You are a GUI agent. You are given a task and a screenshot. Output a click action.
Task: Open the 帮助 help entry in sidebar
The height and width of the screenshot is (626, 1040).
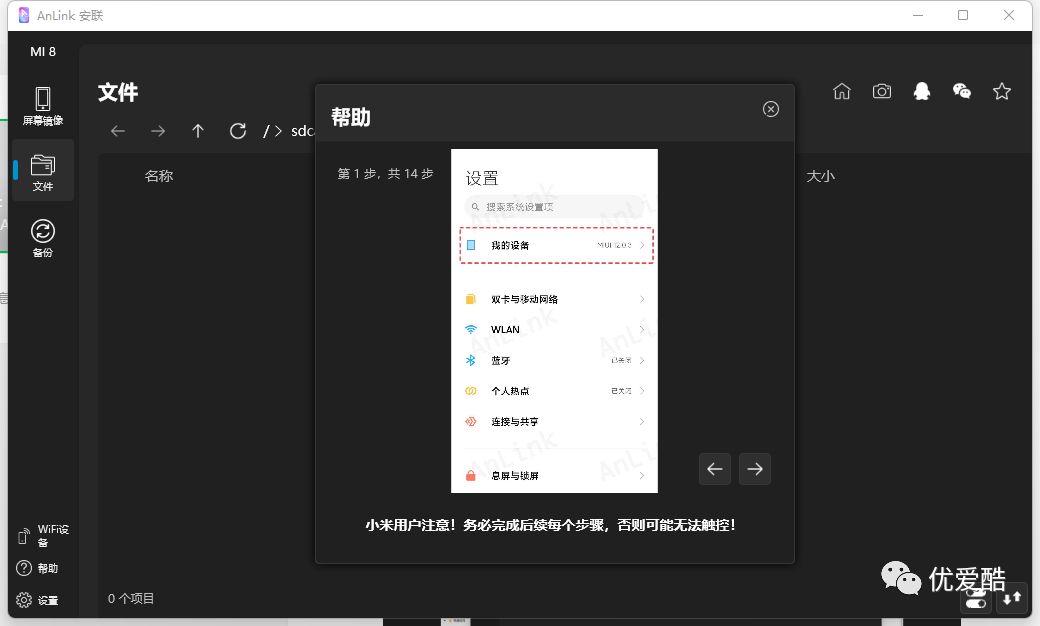(x=37, y=568)
